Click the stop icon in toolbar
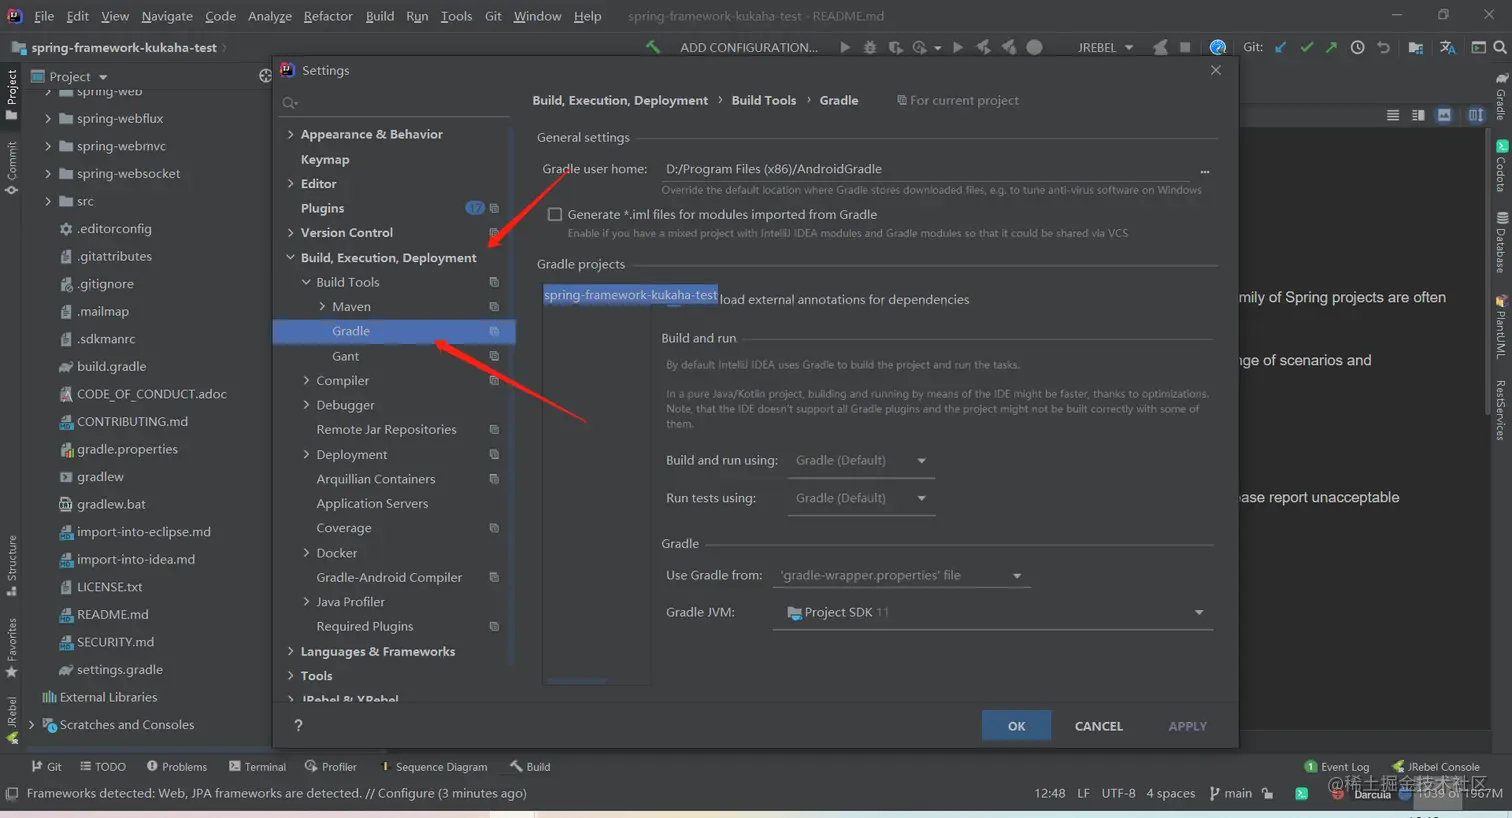The height and width of the screenshot is (818, 1512). pyautogui.click(x=1185, y=47)
